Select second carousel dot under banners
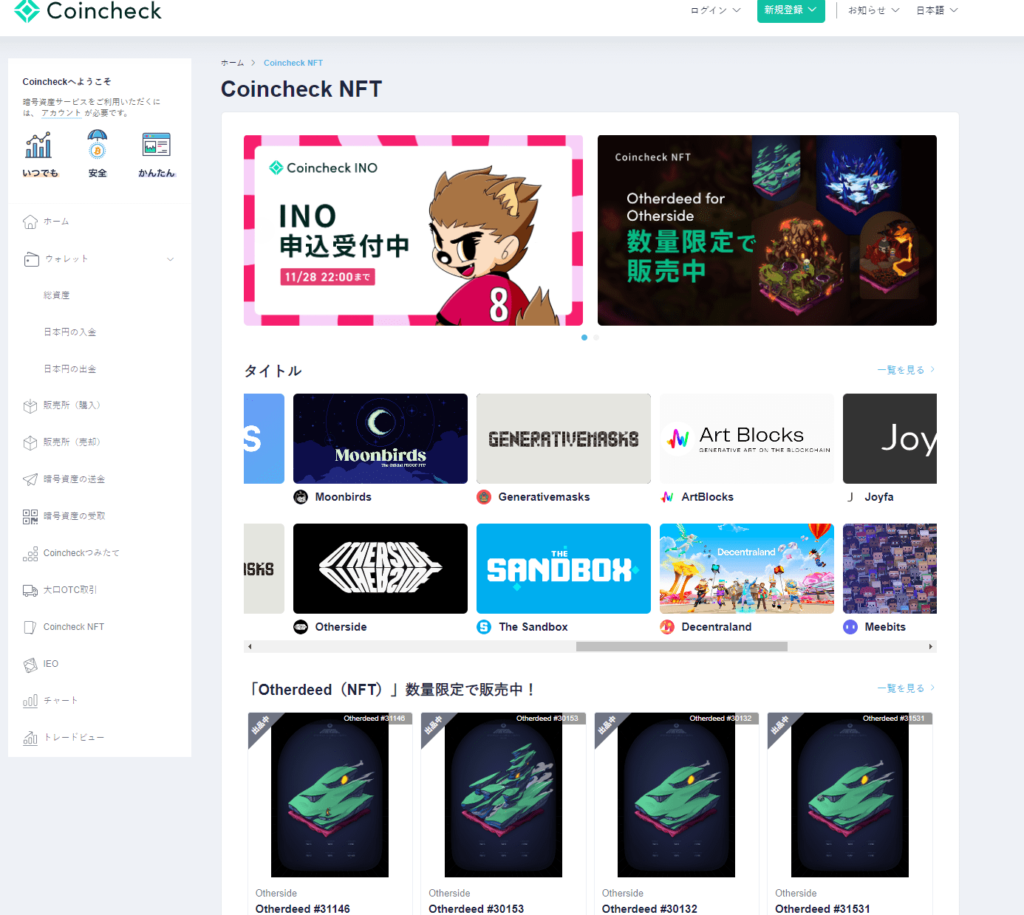 [597, 338]
